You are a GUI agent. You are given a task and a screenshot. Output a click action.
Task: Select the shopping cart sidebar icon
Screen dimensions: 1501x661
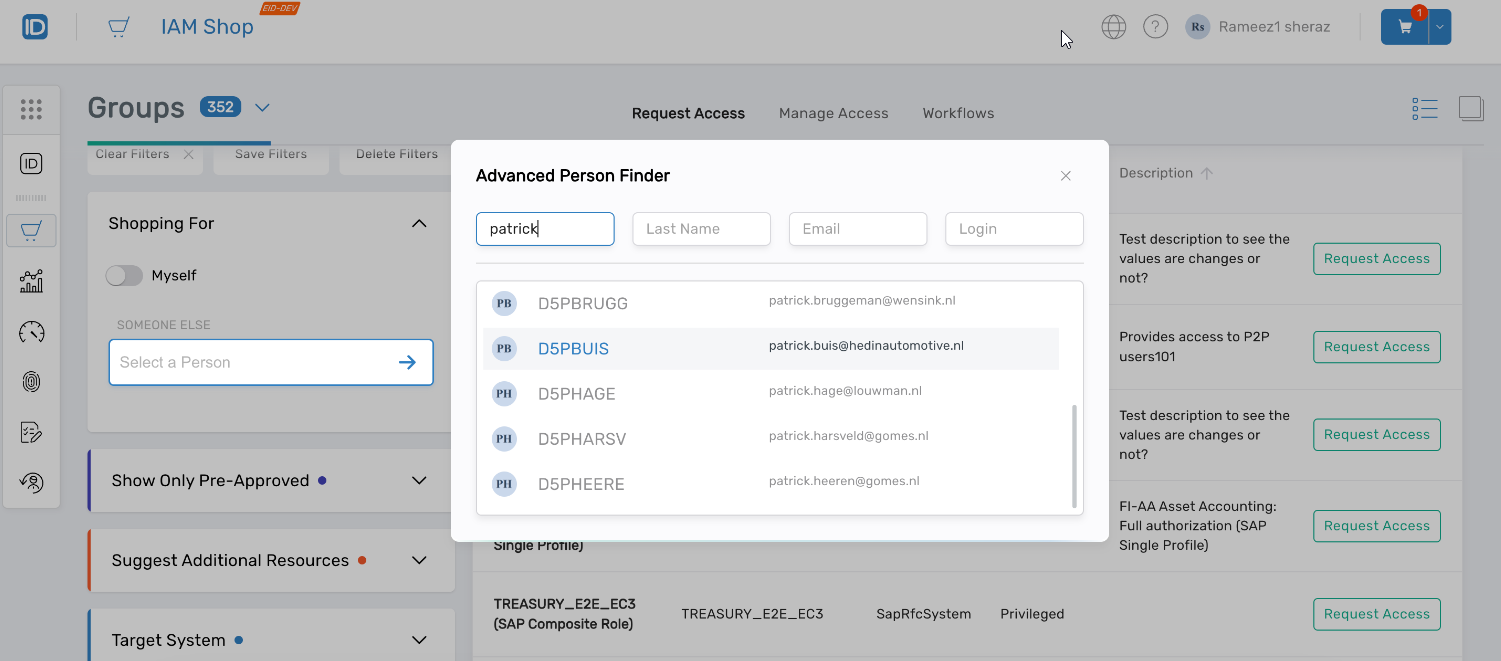(x=31, y=230)
